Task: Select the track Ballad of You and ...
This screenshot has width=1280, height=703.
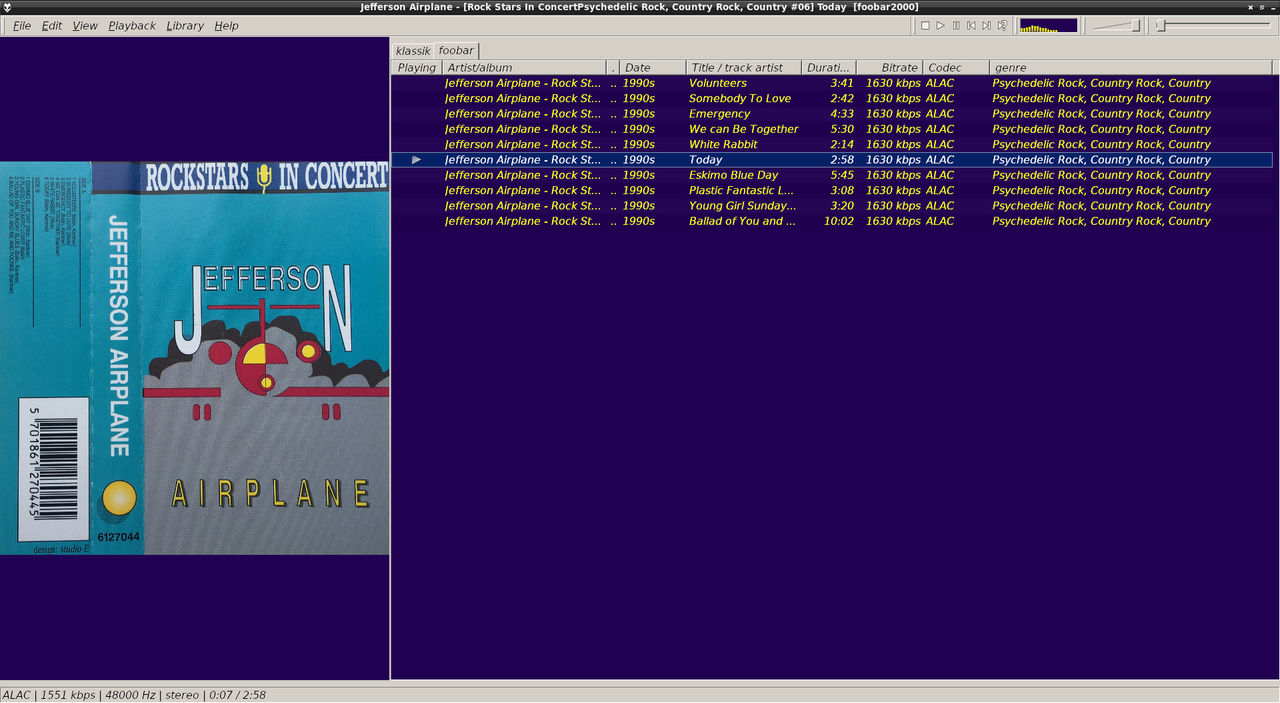Action: (x=831, y=221)
